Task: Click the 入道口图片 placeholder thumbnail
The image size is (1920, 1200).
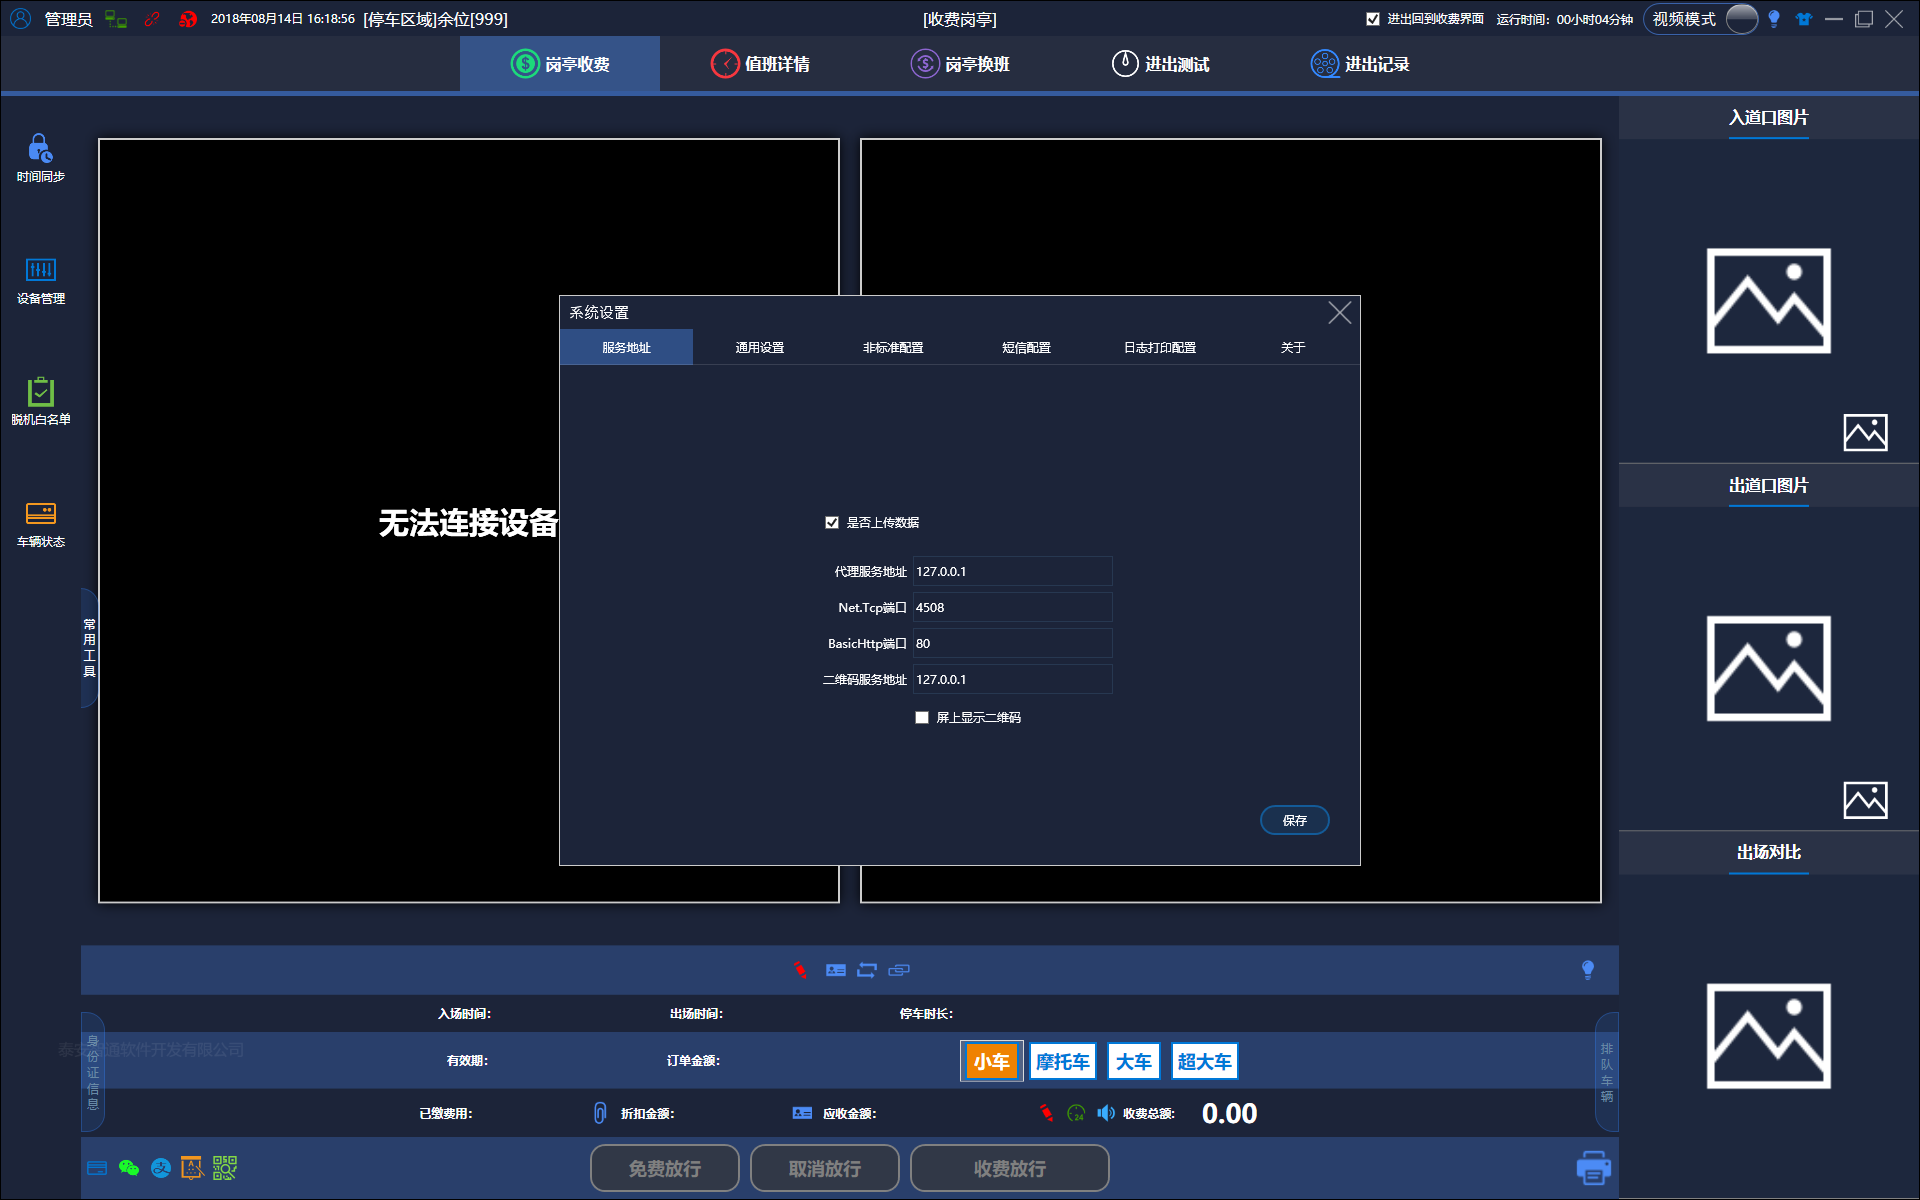Action: [1769, 301]
